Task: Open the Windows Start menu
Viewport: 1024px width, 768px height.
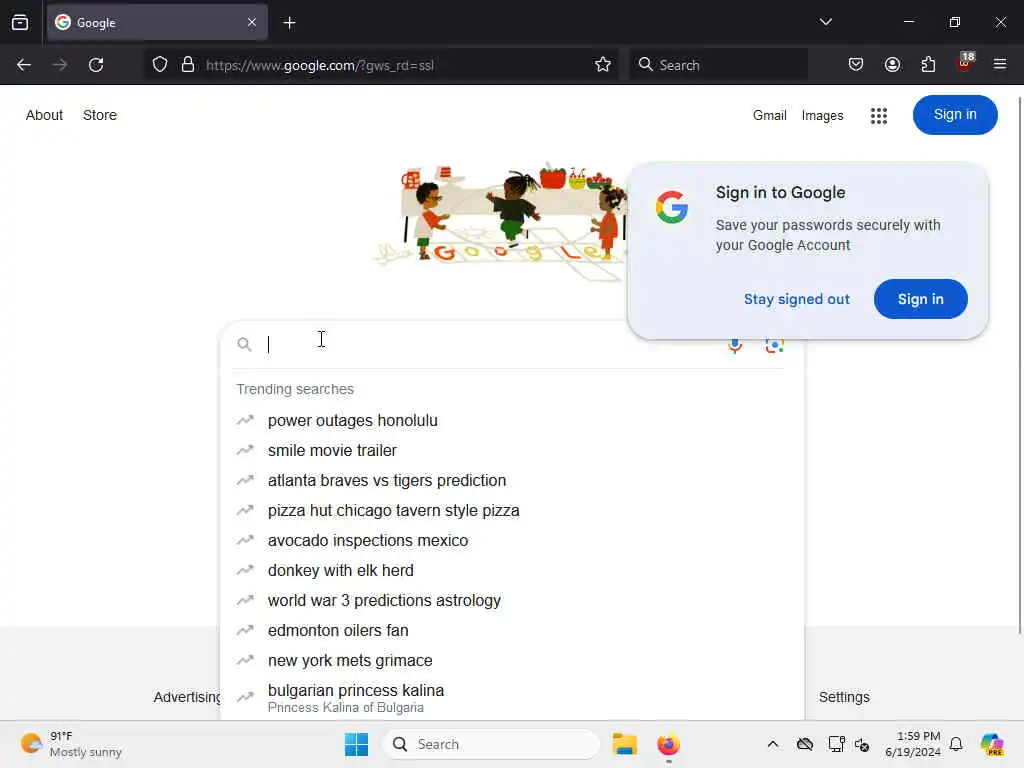Action: pyautogui.click(x=357, y=744)
